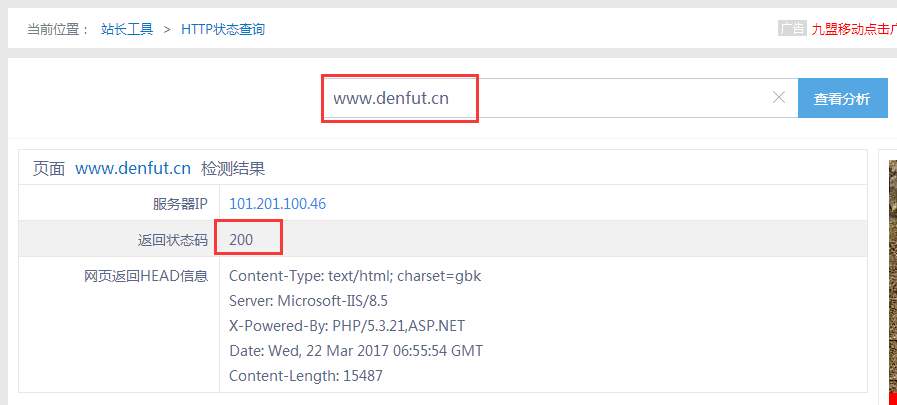Open the ad image in the sidebar
This screenshot has height=405, width=897.
[x=892, y=277]
